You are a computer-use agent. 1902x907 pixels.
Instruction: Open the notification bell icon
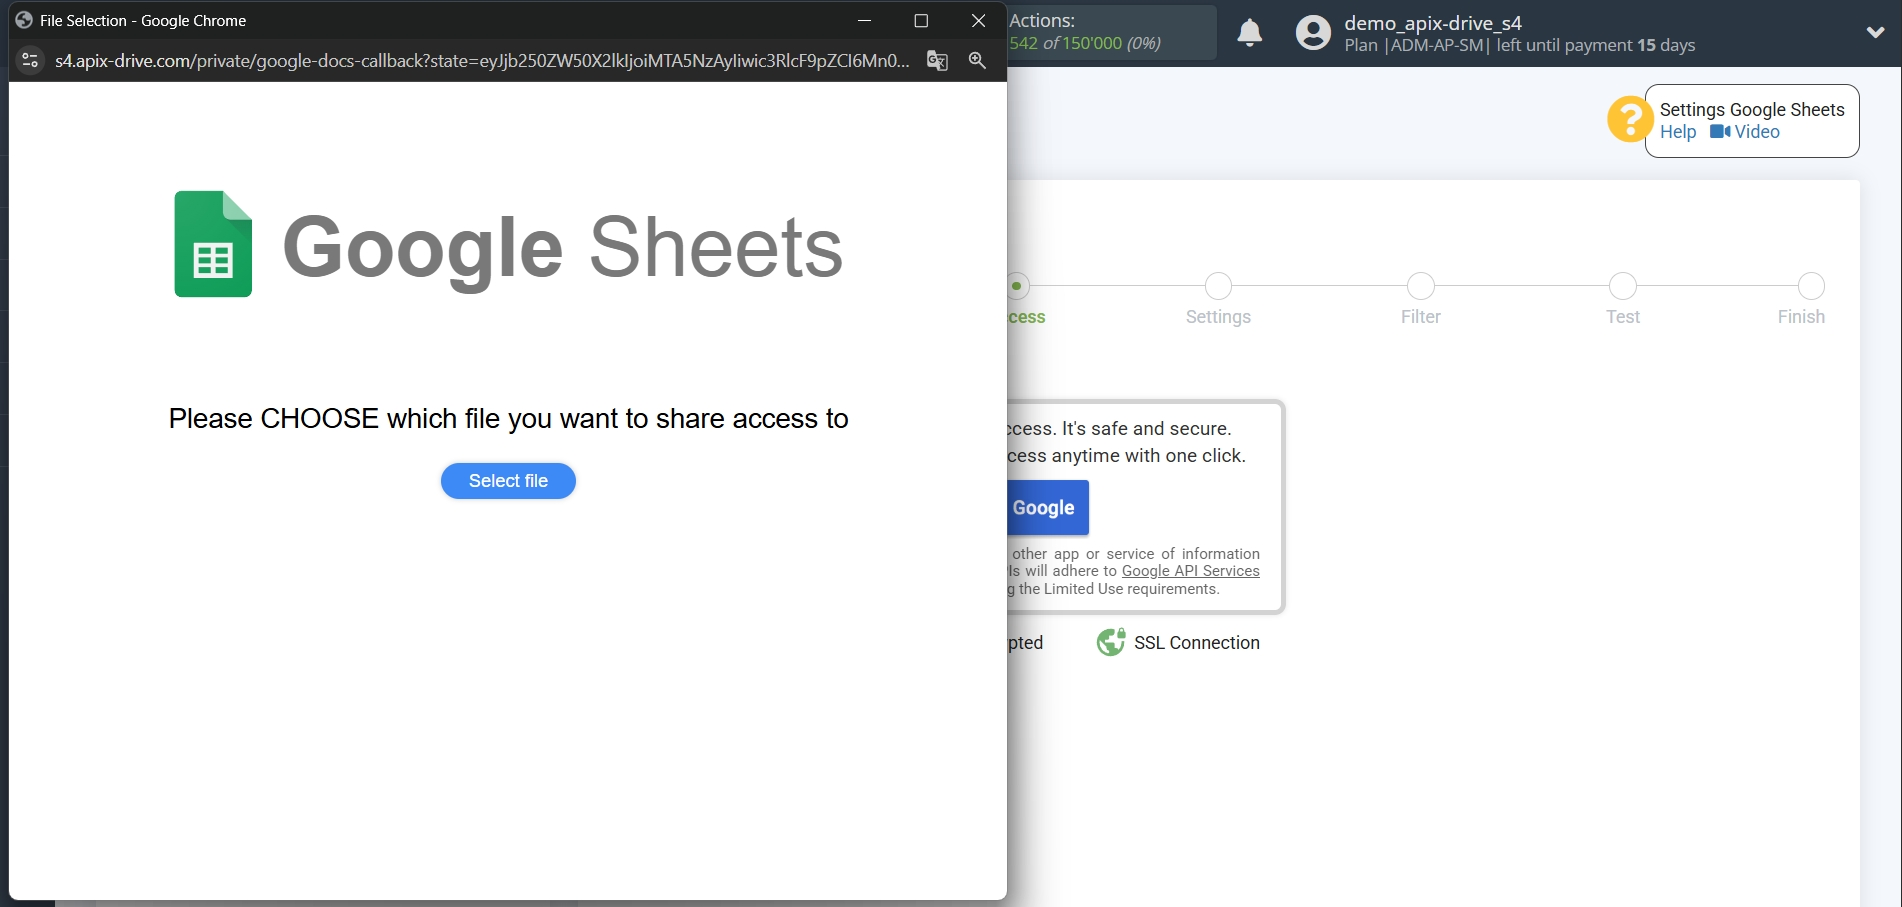pos(1249,32)
